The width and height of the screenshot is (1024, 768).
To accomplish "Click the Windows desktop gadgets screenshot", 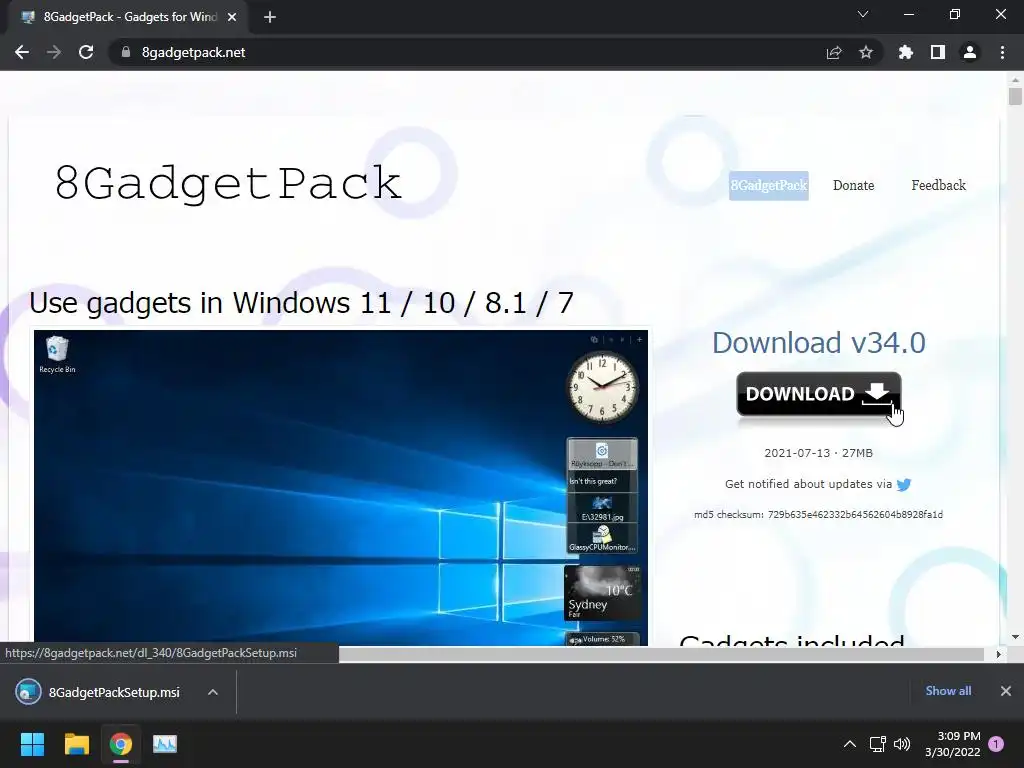I will point(341,487).
